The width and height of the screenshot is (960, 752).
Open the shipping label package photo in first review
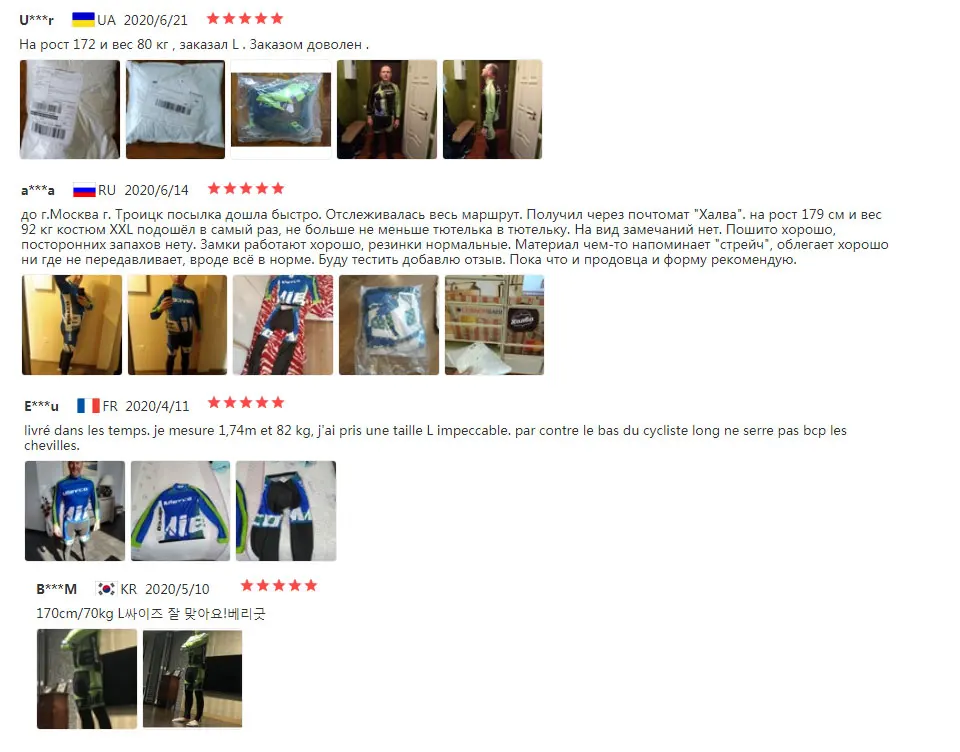point(70,110)
